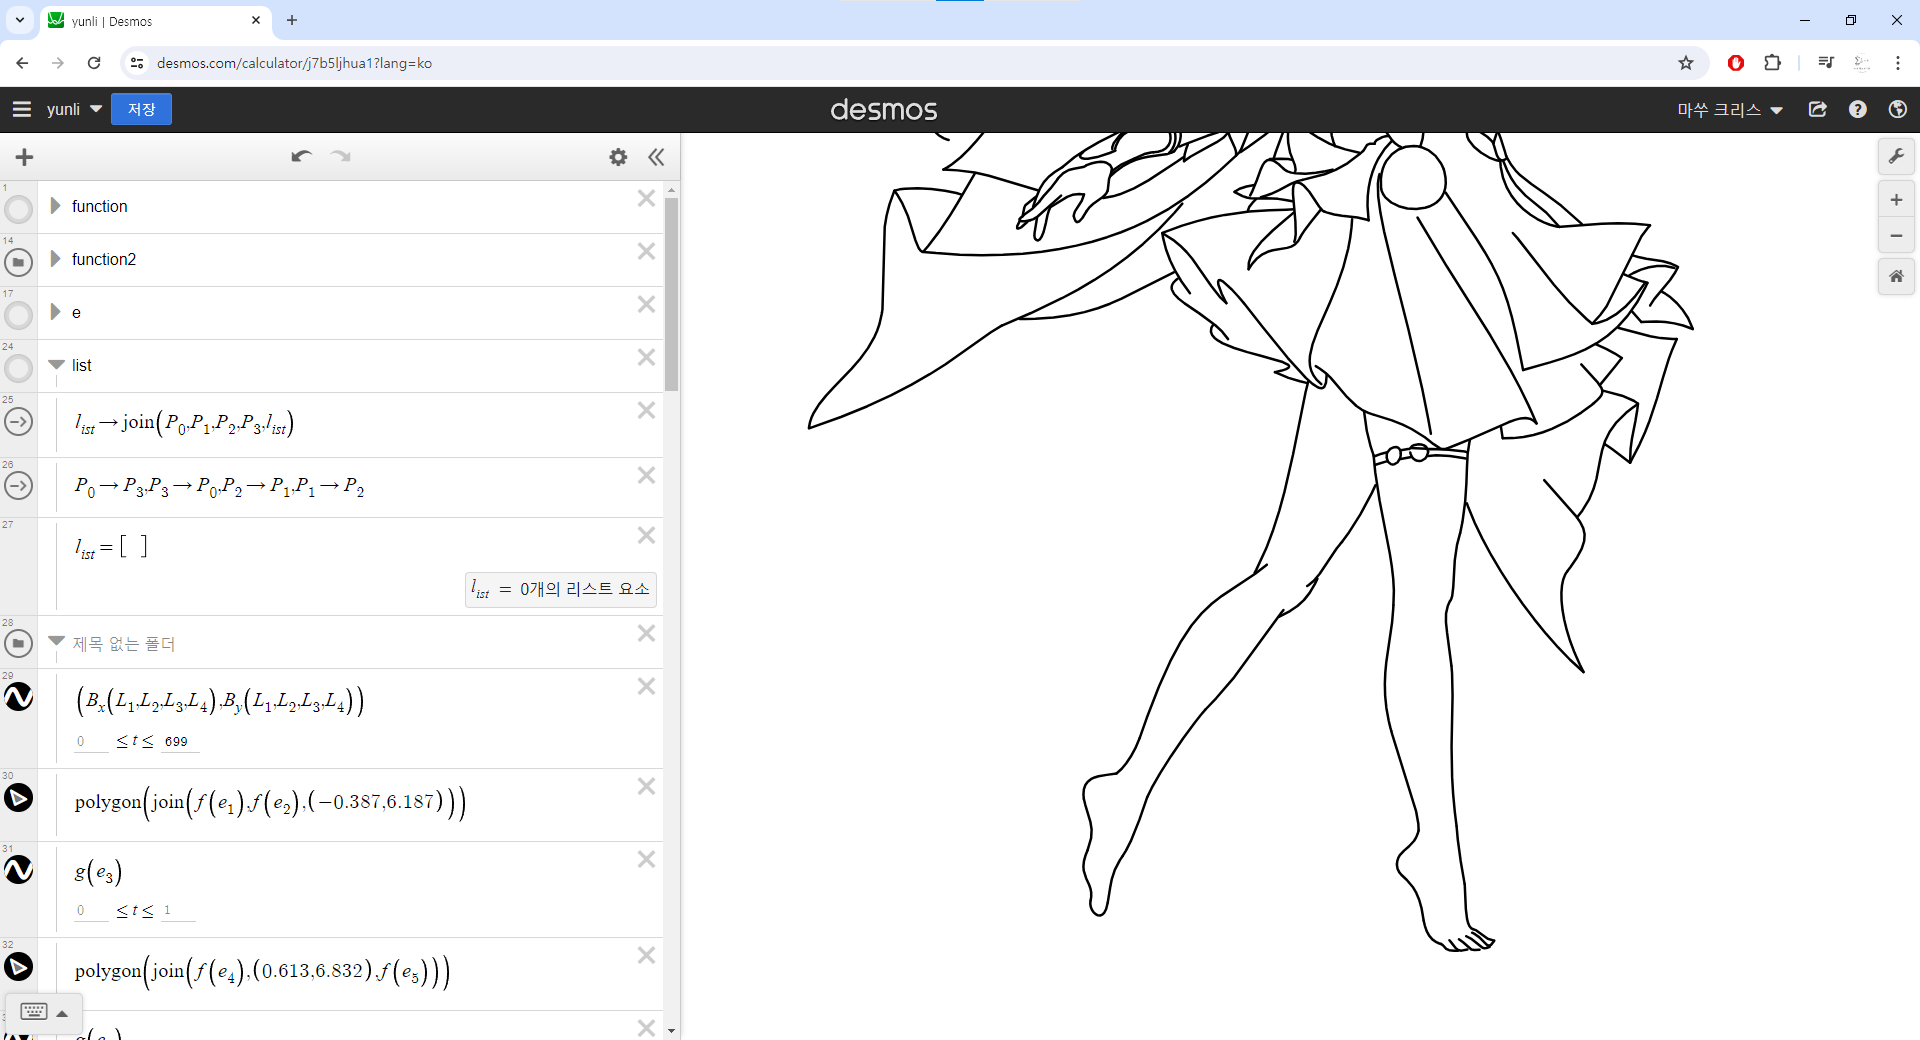
Task: Edit lower t bound of Bezier curve
Action: [90, 741]
